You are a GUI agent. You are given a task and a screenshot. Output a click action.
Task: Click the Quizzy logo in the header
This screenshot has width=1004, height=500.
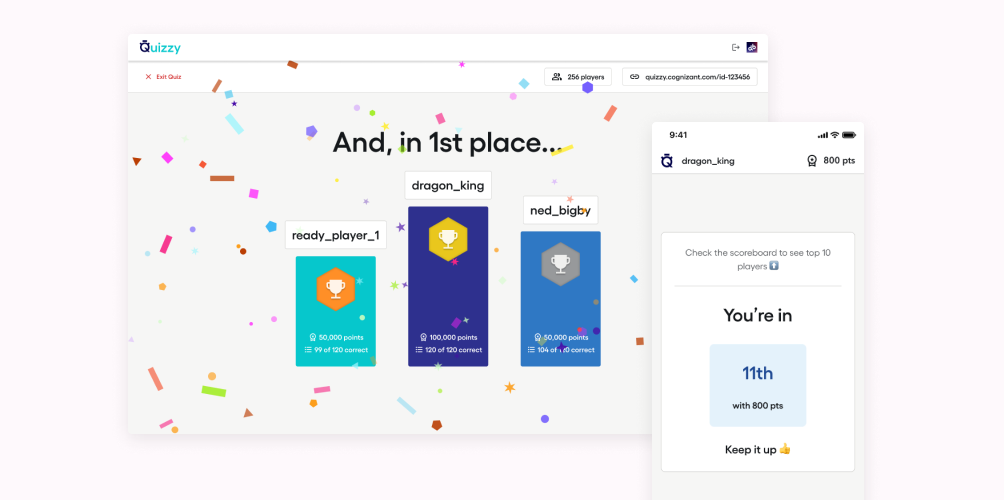point(160,47)
